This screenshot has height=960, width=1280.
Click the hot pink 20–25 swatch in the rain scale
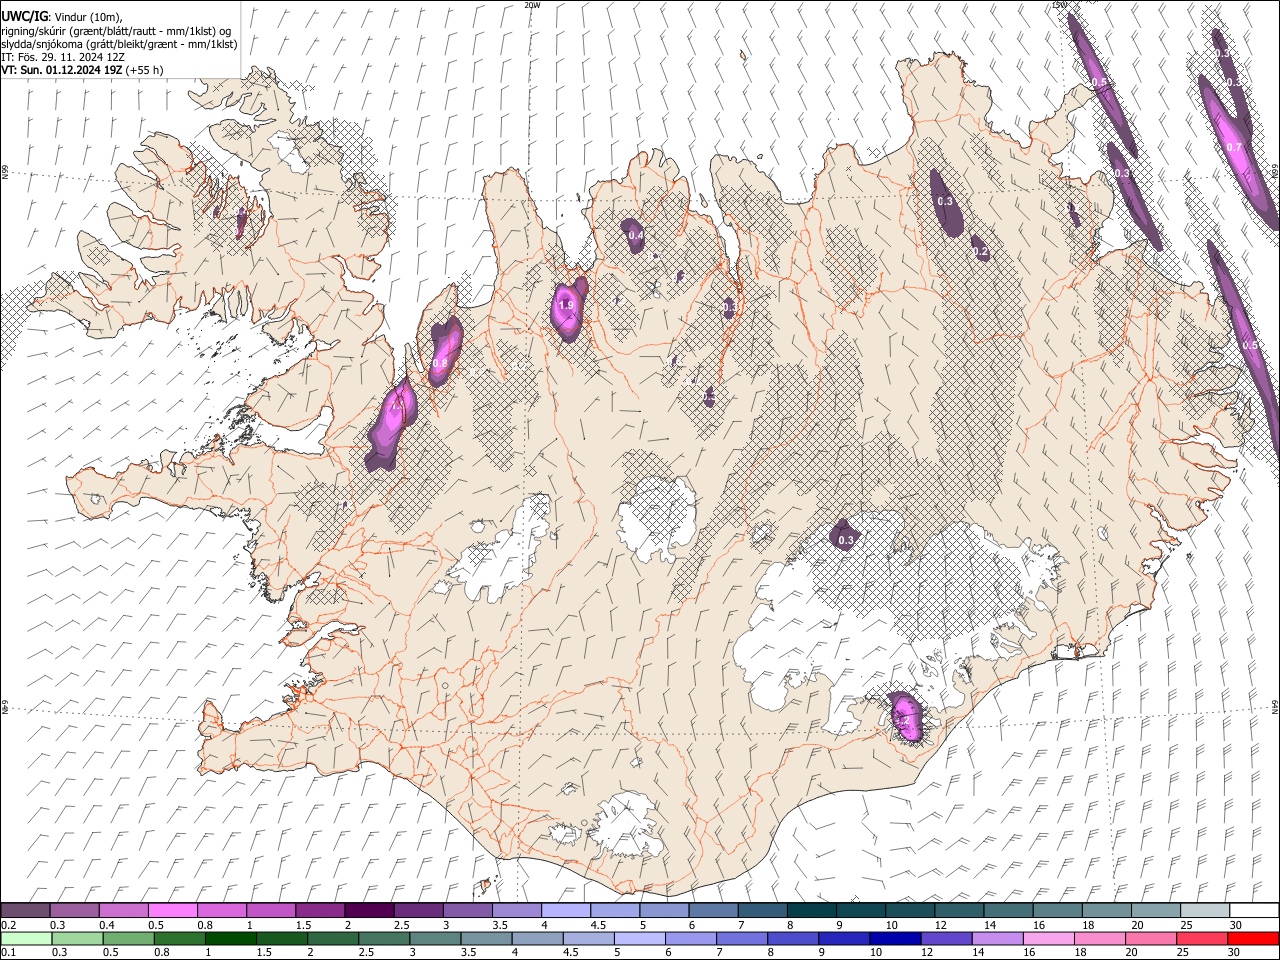pos(1151,938)
